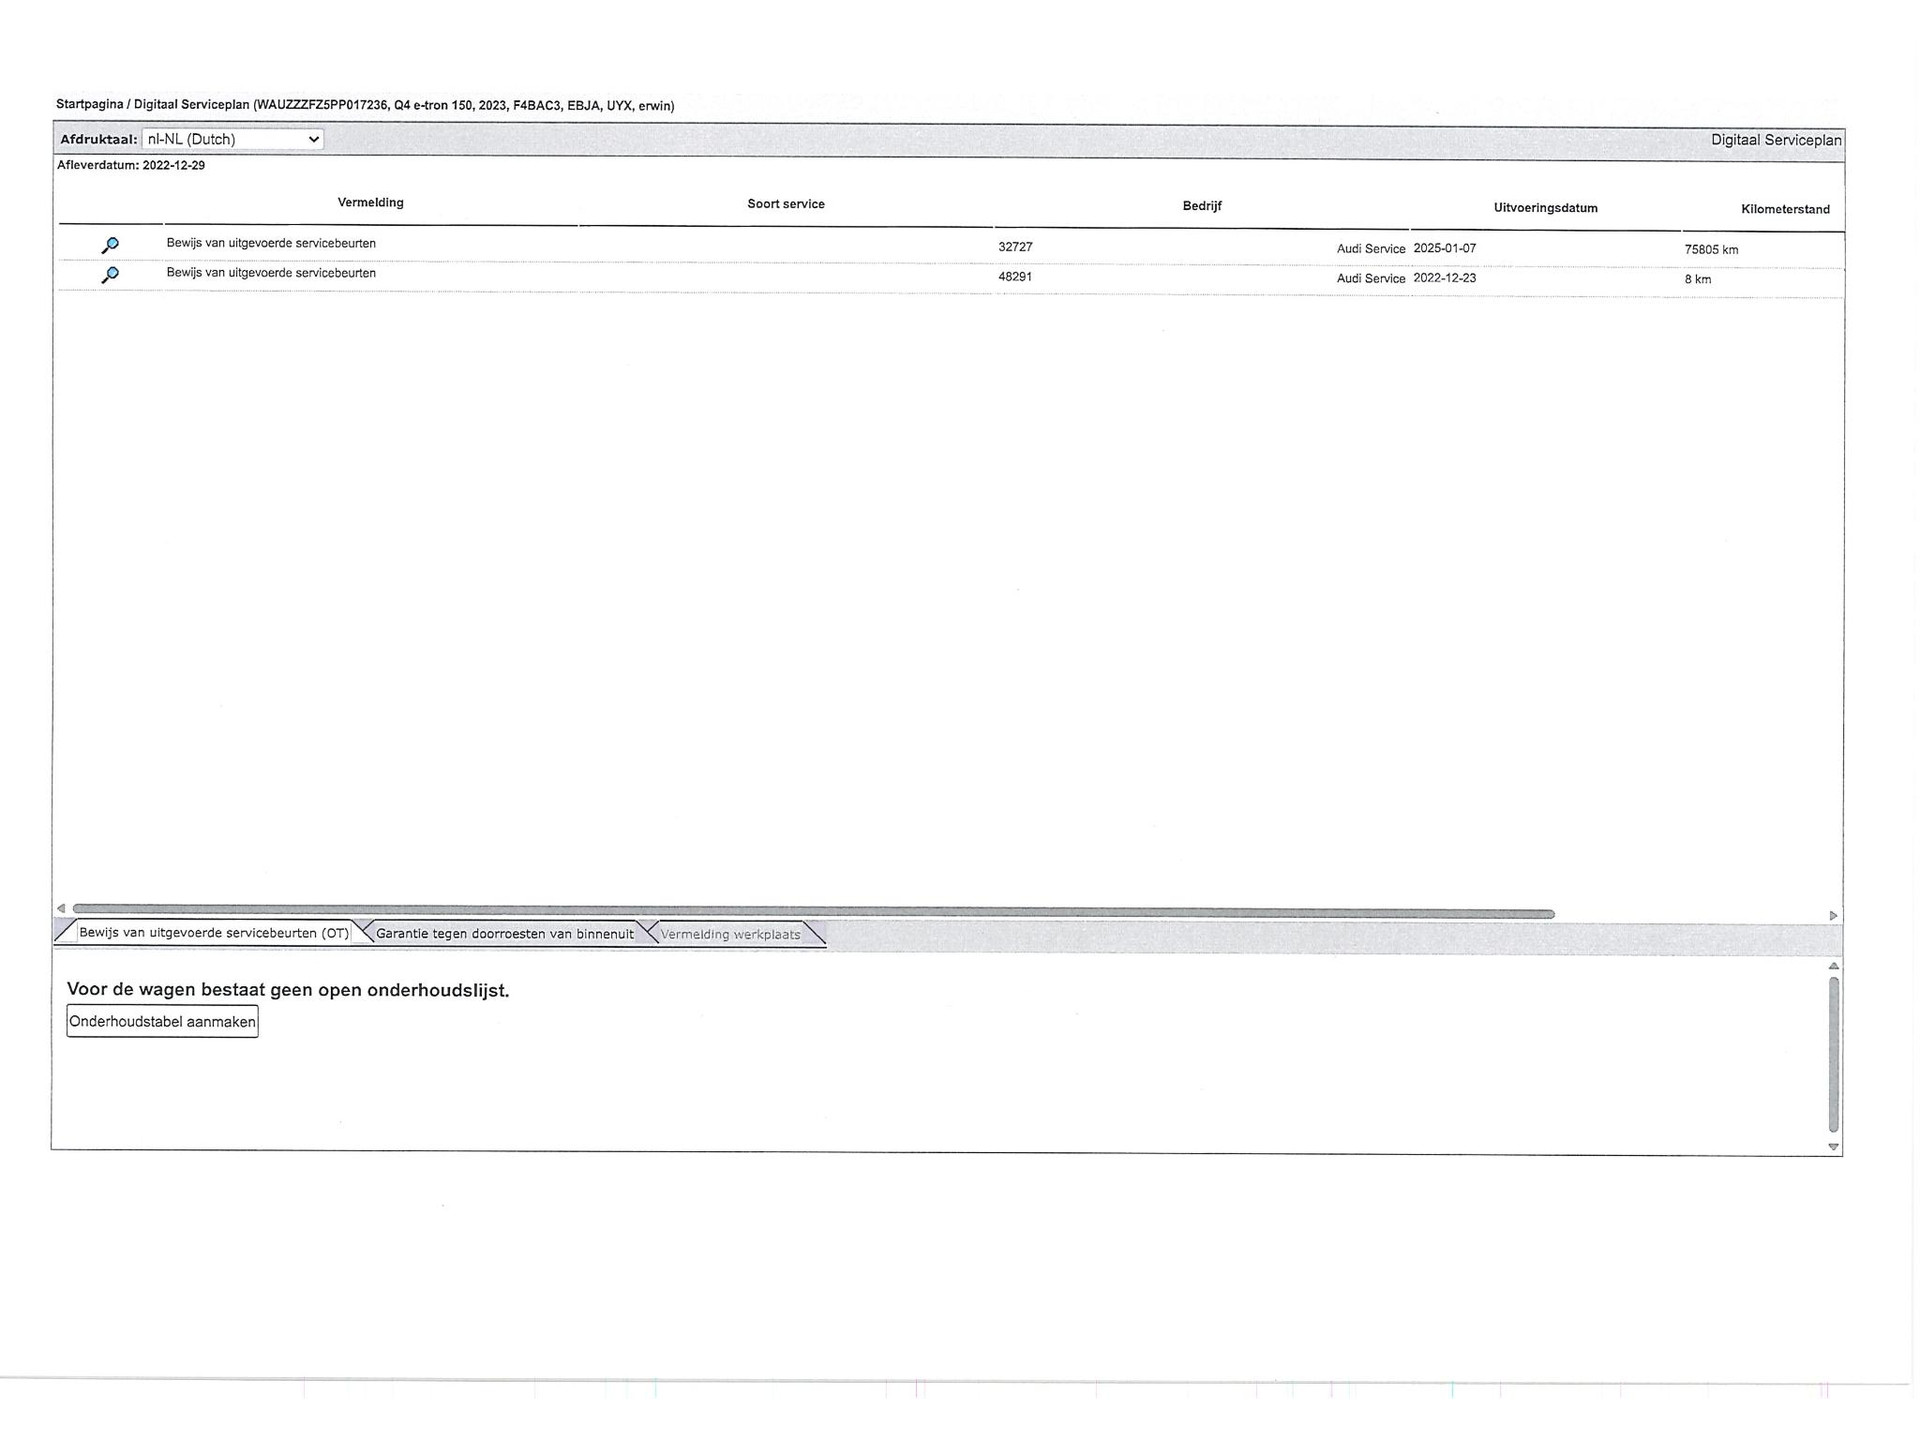Click the horizontal scrollbar thumb in the table
The image size is (1920, 1440).
click(x=812, y=913)
